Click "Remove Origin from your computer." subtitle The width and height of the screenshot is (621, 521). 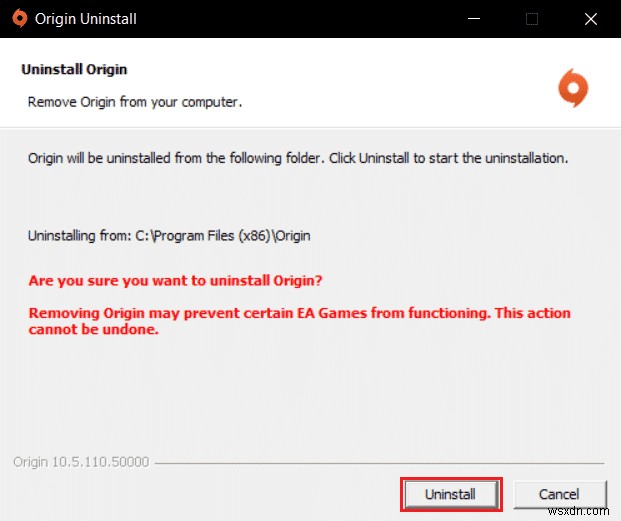tap(135, 101)
